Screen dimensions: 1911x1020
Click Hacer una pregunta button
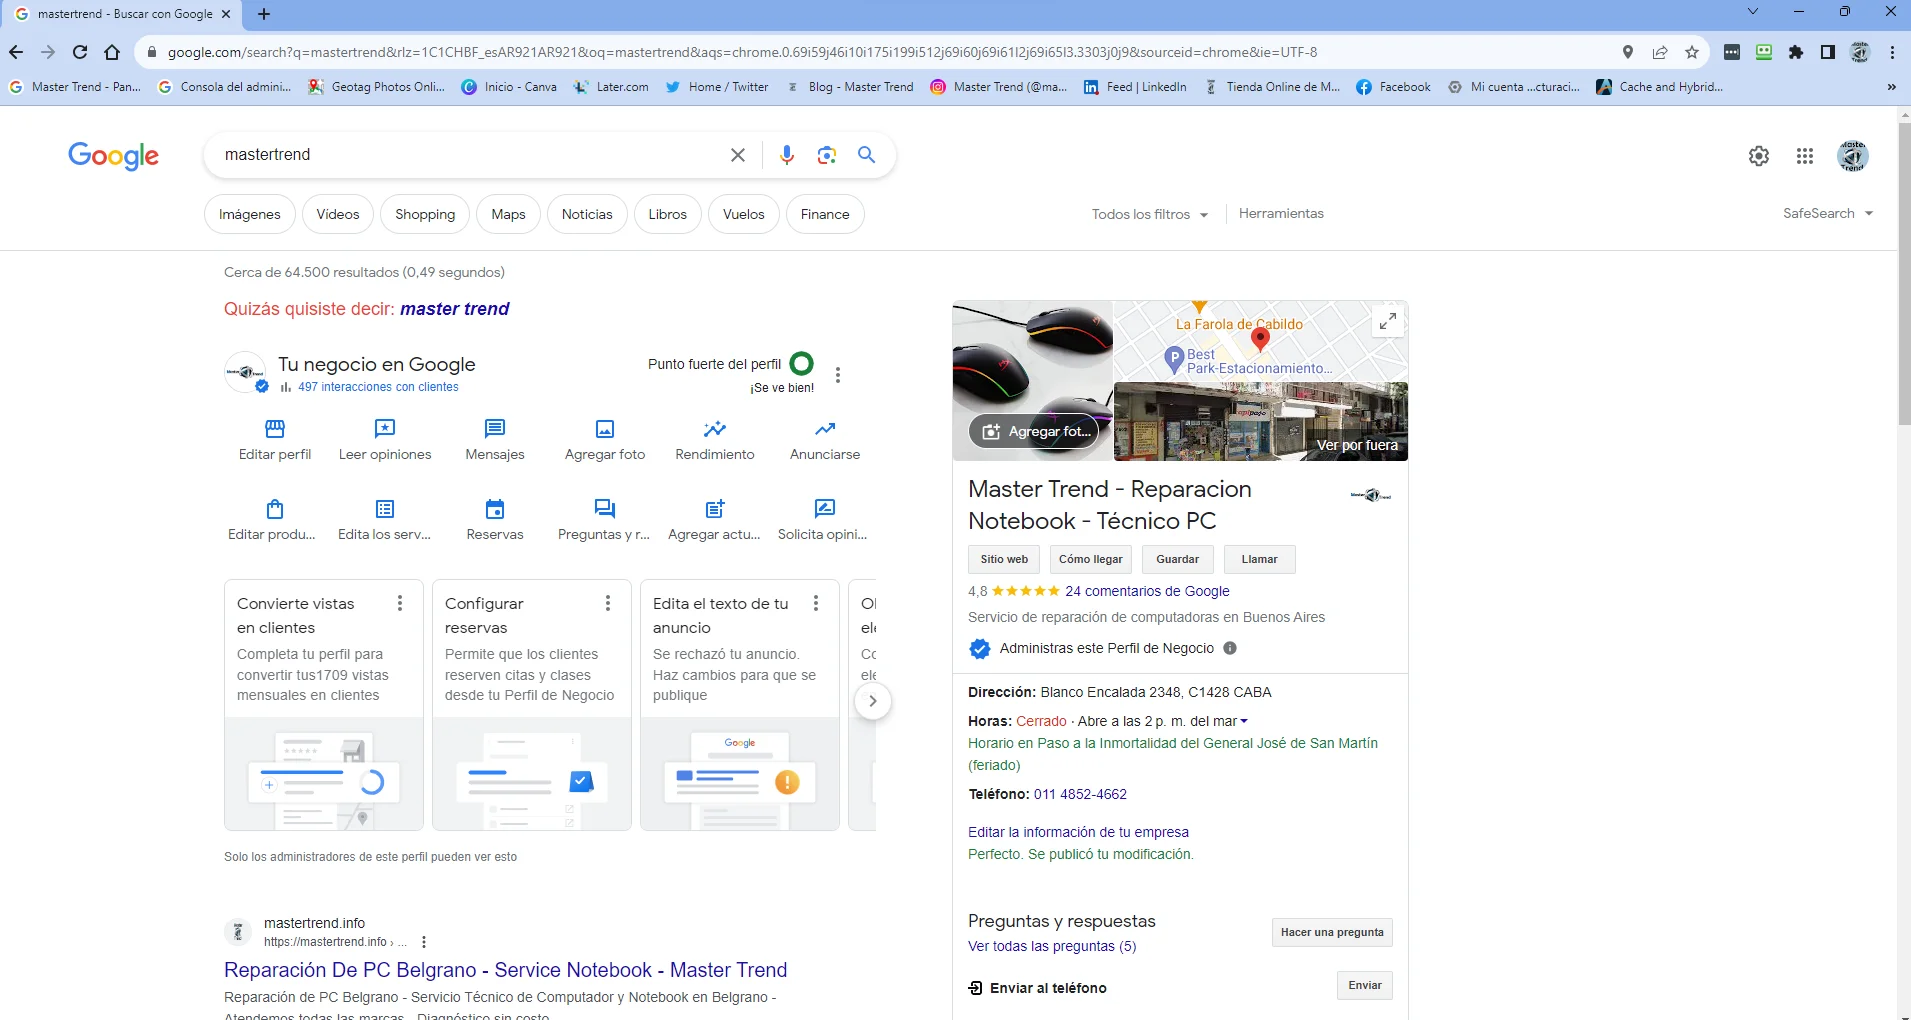pos(1332,932)
